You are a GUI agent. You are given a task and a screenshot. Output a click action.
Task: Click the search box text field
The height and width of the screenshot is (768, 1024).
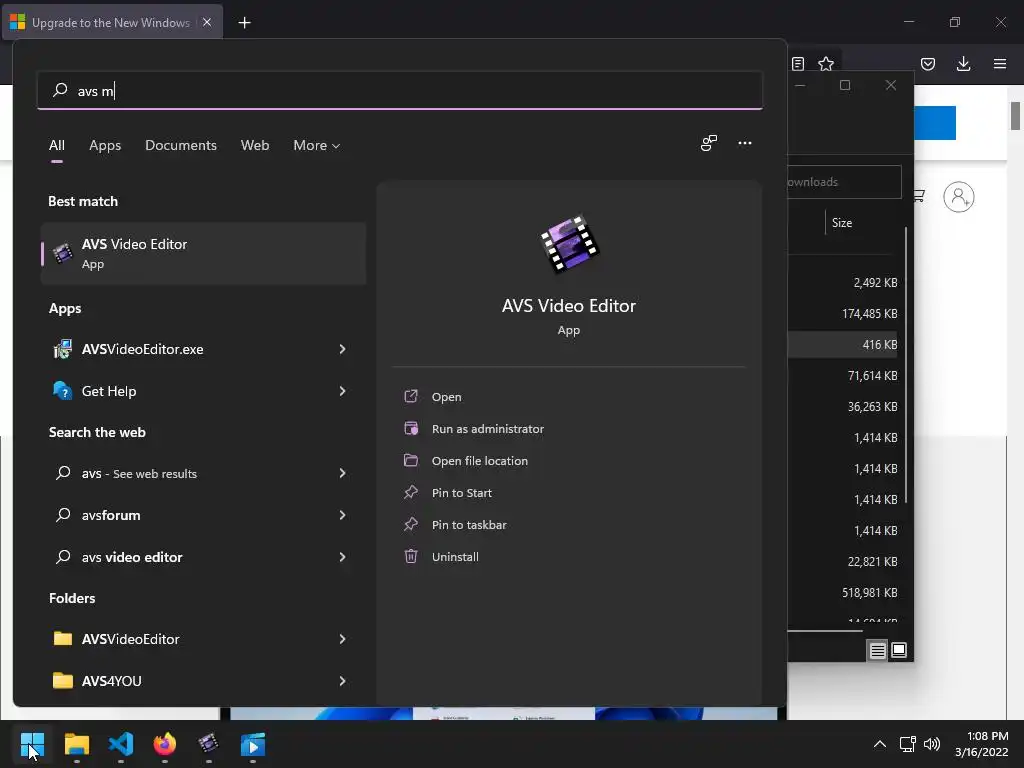[400, 90]
